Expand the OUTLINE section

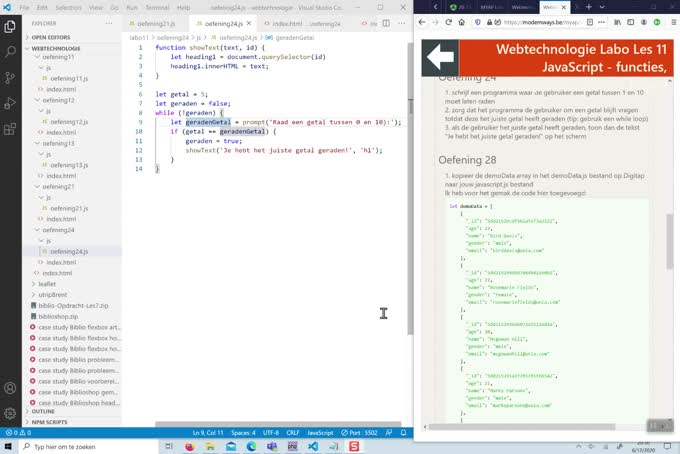43,411
